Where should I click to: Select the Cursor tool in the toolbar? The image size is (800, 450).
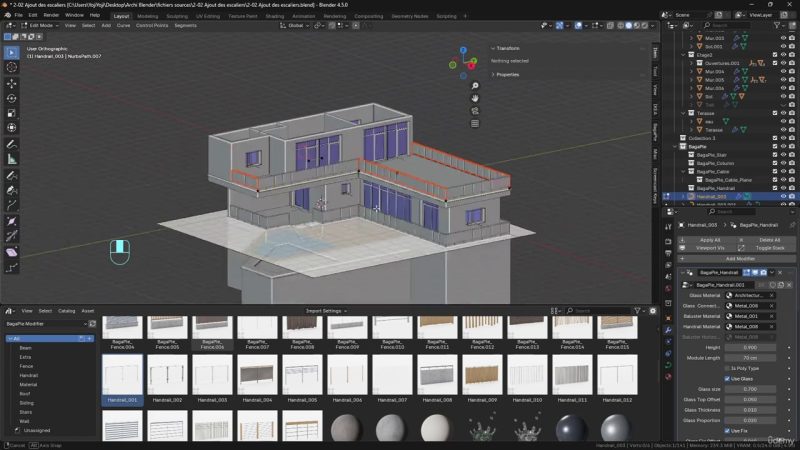point(12,67)
